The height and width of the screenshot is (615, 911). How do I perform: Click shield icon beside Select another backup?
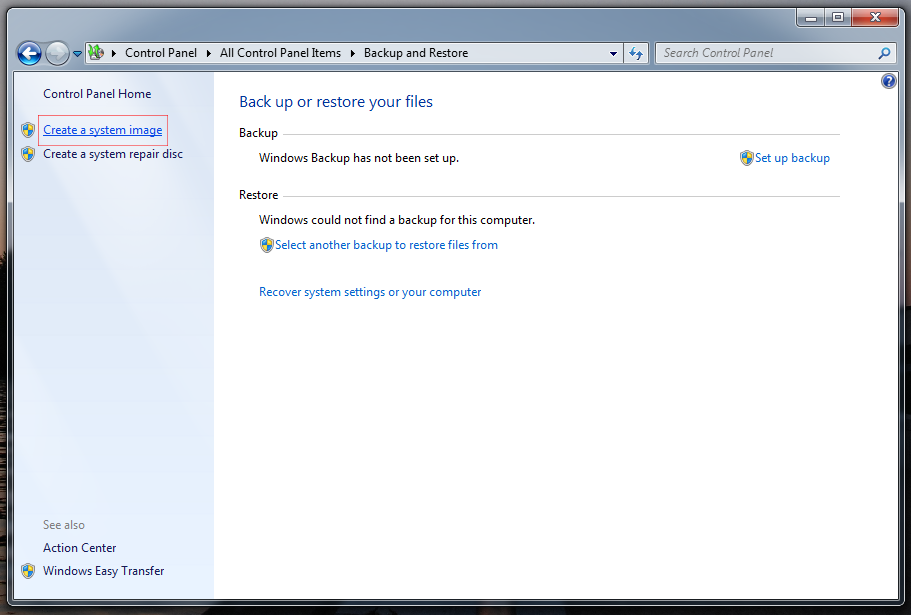[x=266, y=245]
